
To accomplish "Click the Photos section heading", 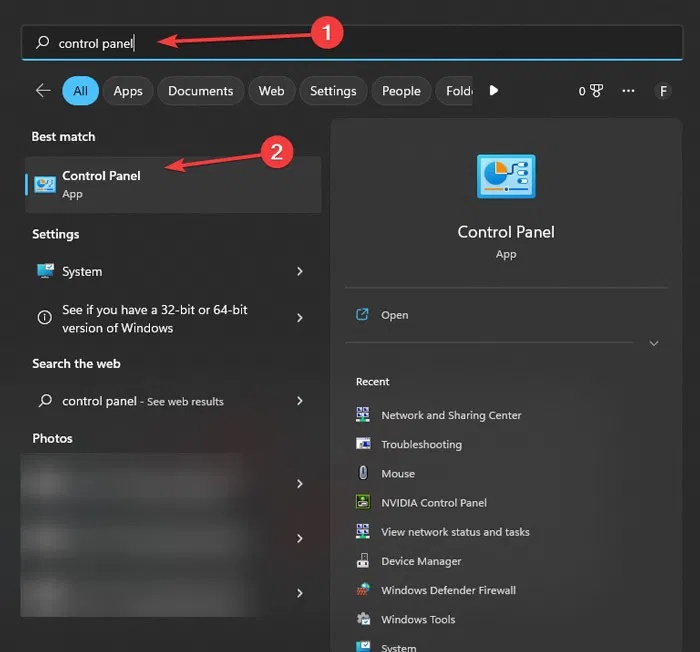I will click(52, 439).
